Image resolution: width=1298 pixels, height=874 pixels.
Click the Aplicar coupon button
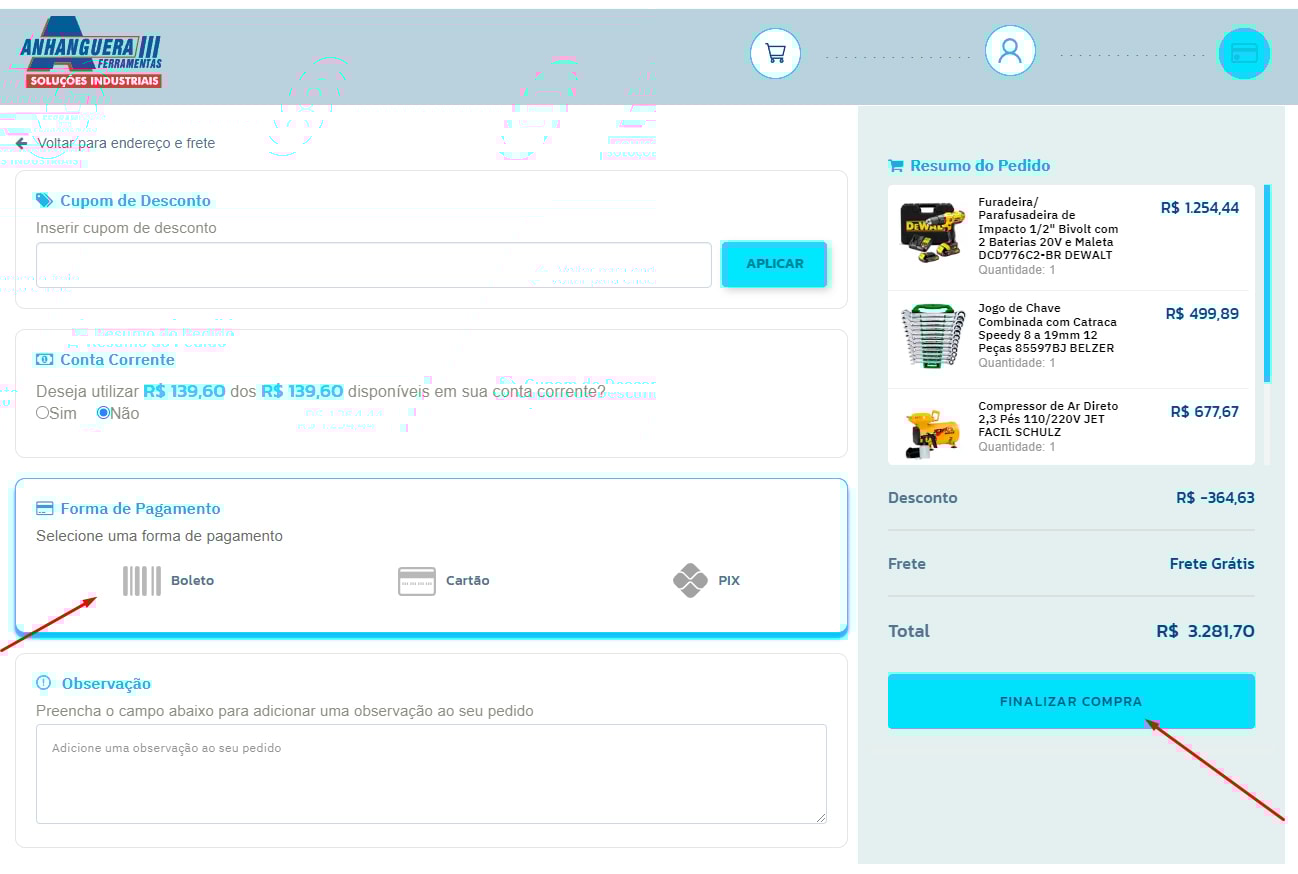pos(774,264)
